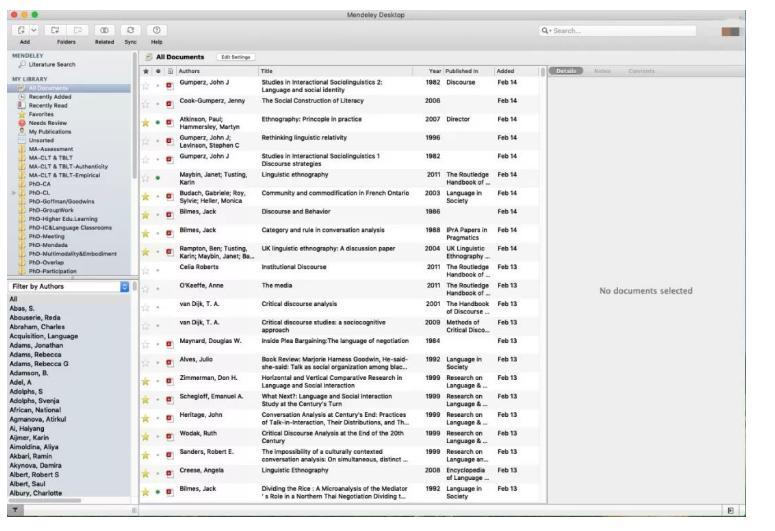Click the user profile avatar
Image resolution: width=775 pixels, height=531 pixels.
pyautogui.click(x=730, y=32)
